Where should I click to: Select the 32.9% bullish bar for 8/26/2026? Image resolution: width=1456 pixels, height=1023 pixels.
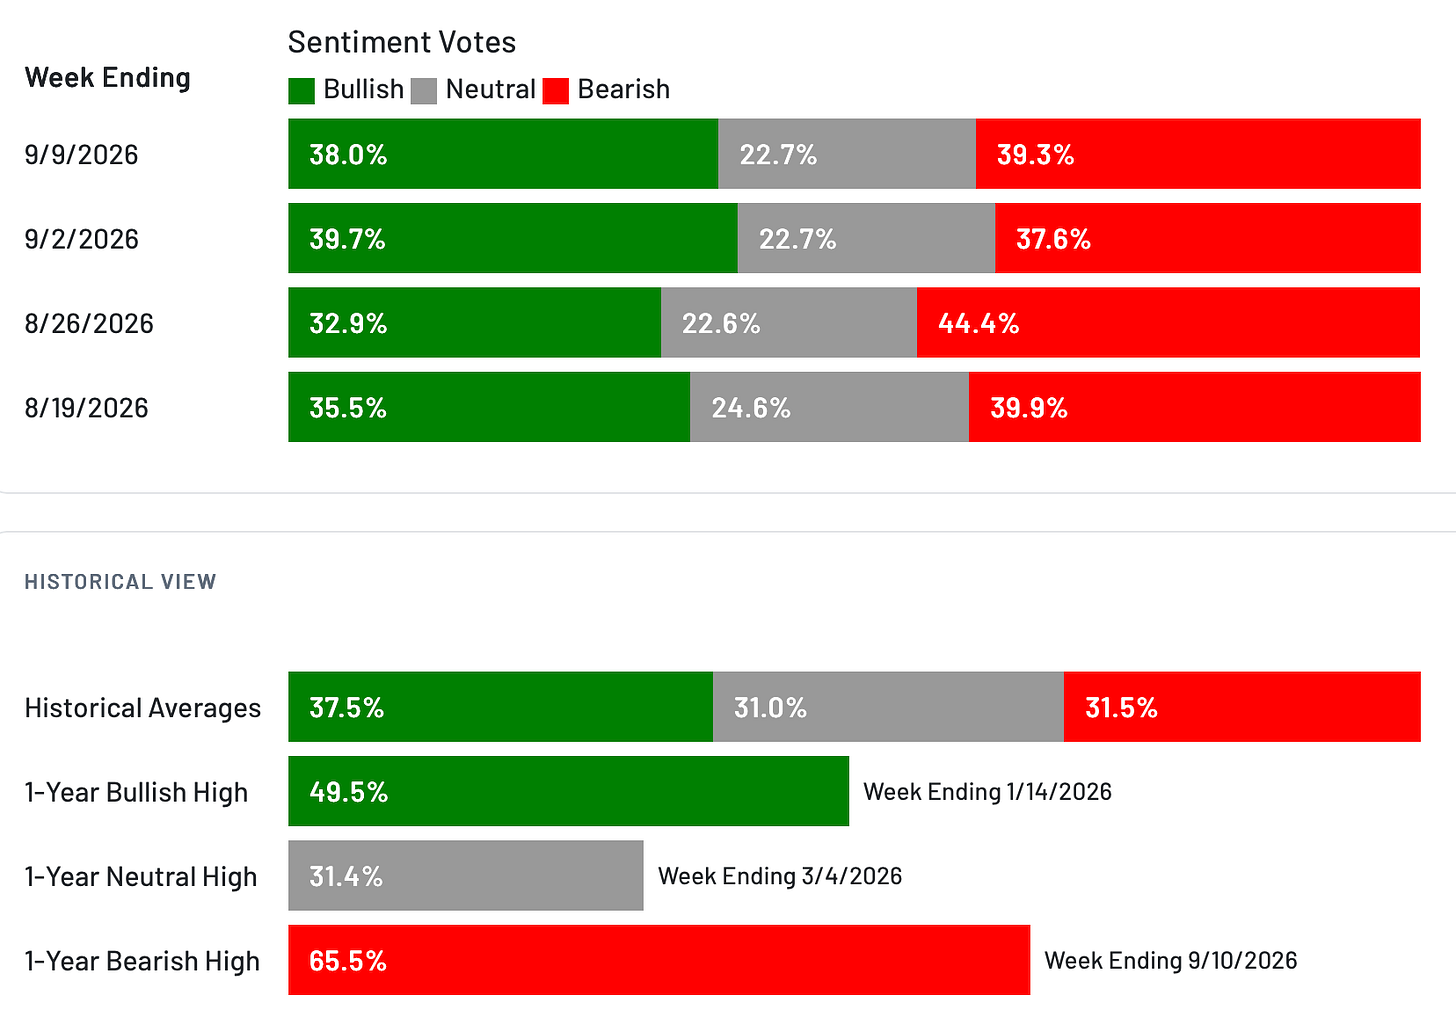(x=475, y=323)
